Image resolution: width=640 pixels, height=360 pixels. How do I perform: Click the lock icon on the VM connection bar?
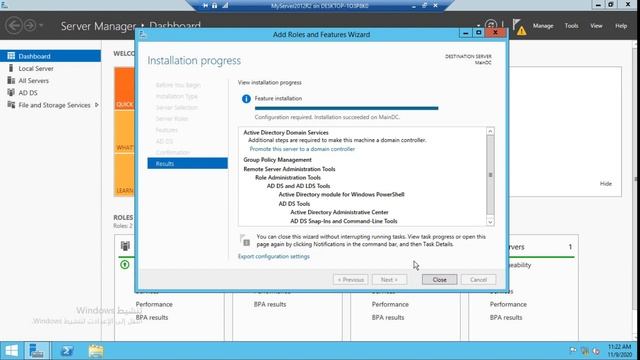[x=215, y=5]
